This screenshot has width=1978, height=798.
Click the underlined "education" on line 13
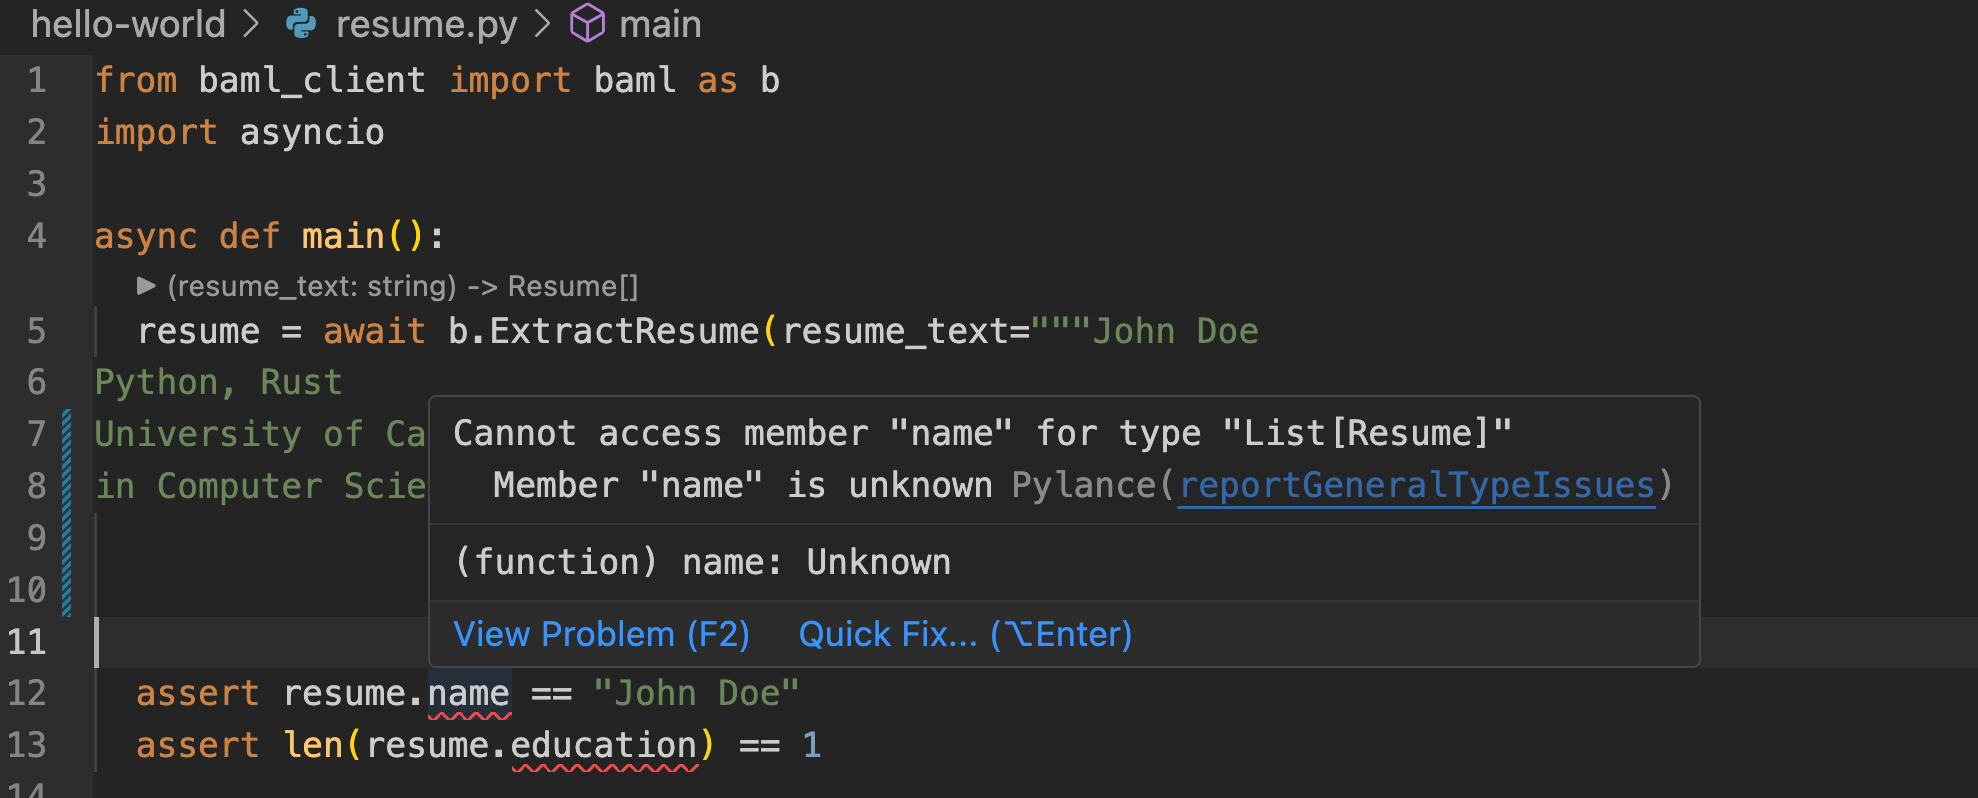tap(604, 746)
